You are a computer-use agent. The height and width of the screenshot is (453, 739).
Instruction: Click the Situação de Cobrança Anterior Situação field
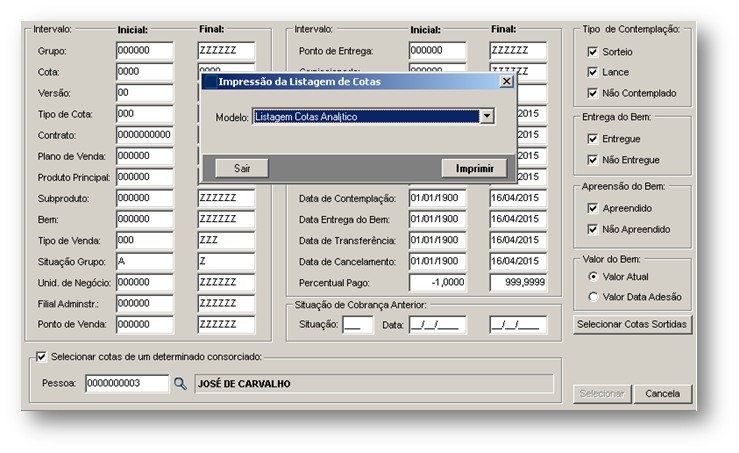[358, 325]
